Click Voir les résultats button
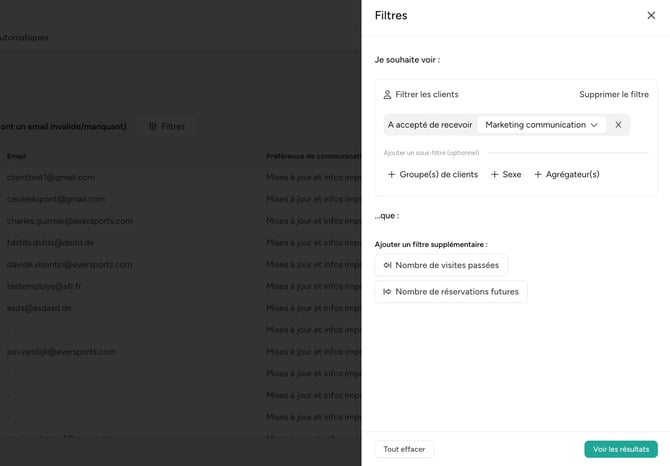The width and height of the screenshot is (670, 466). (621, 449)
